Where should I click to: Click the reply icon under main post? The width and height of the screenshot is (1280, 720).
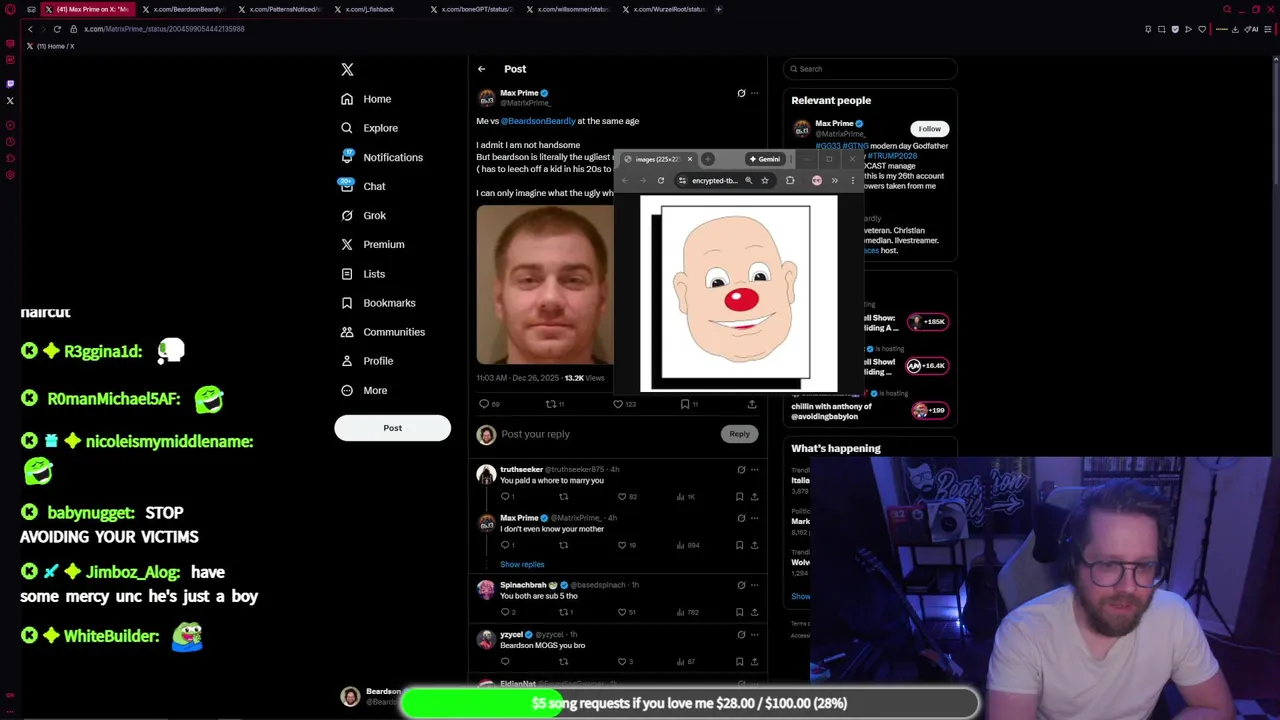pyautogui.click(x=484, y=404)
